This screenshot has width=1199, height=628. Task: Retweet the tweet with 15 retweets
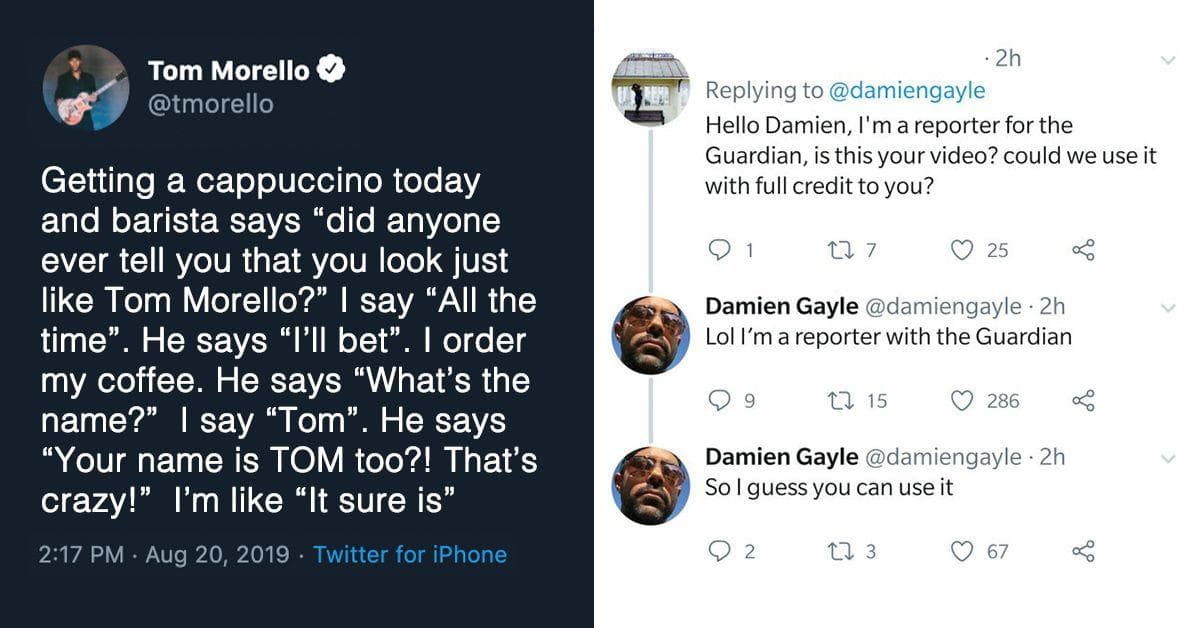point(841,401)
